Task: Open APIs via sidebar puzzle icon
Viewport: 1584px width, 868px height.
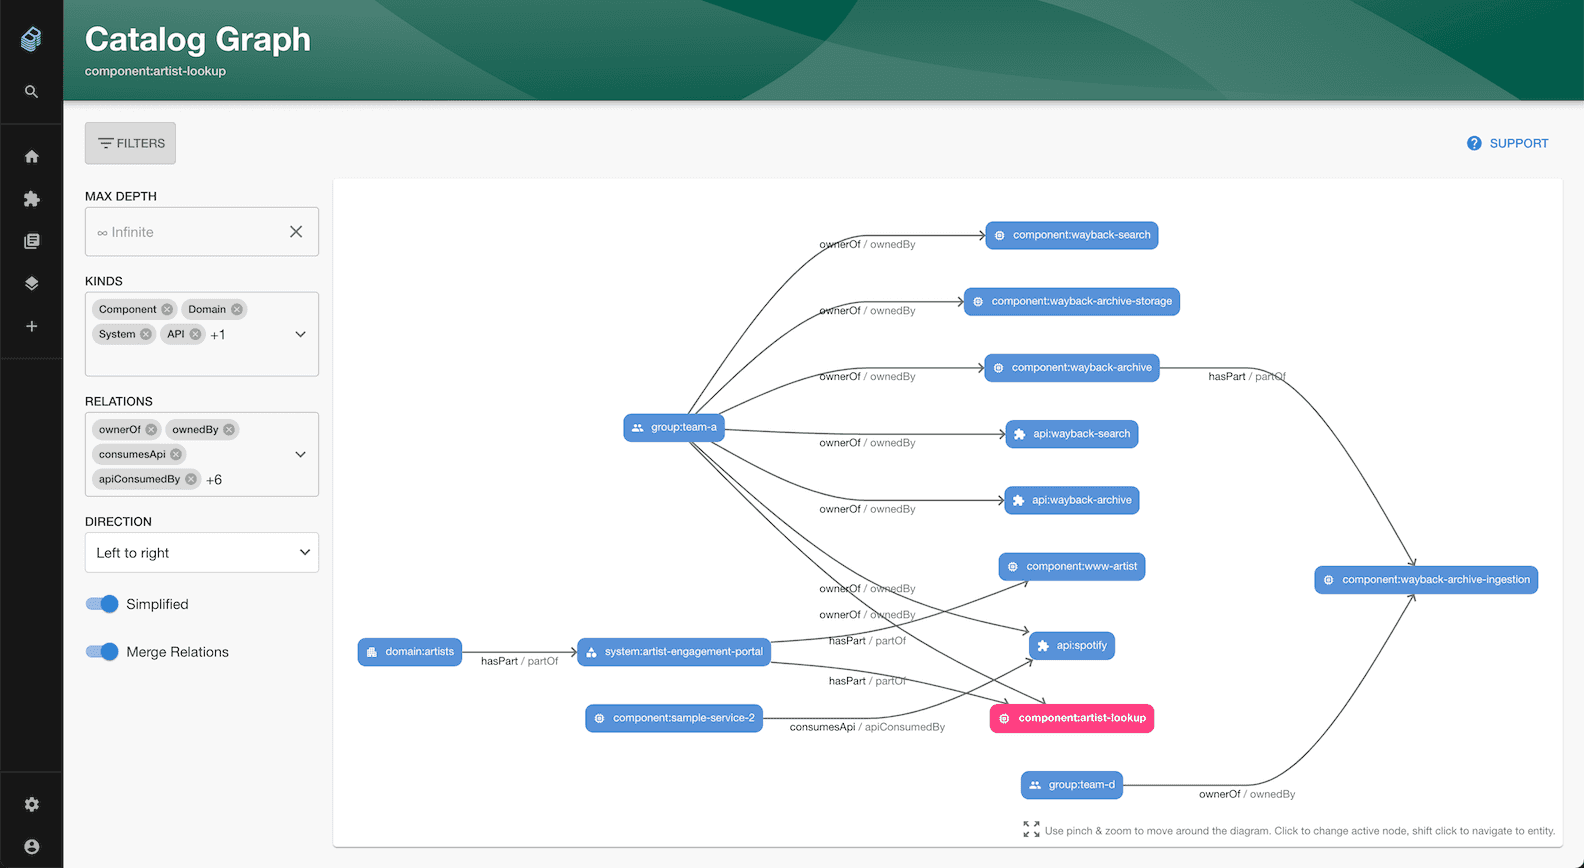Action: pyautogui.click(x=31, y=199)
